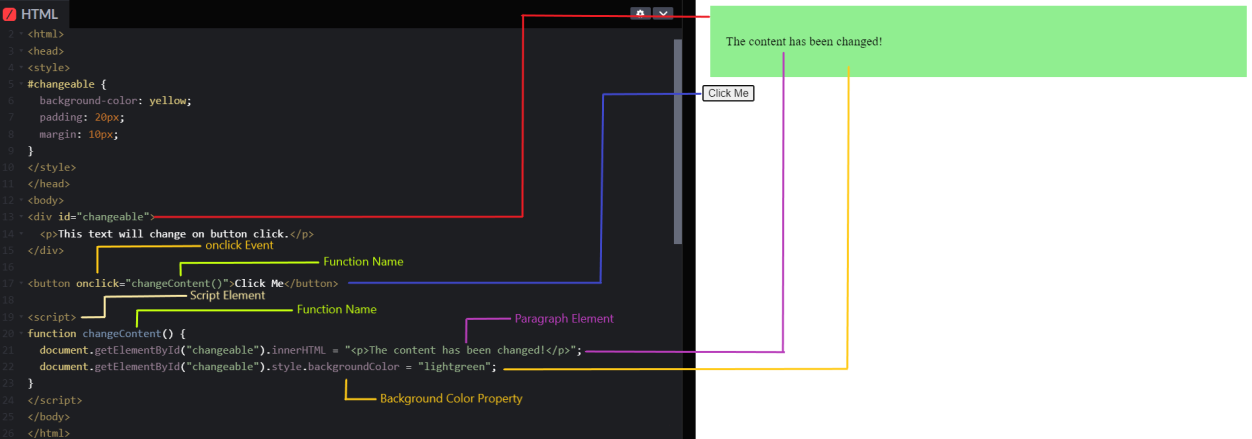Click the </head> closing tag
Screen dimensions: 1252x439
click(49, 184)
